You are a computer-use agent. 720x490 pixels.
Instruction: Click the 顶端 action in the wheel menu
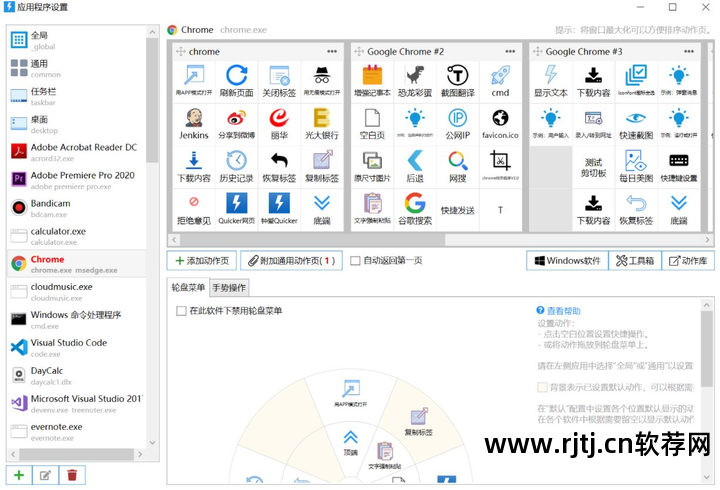pos(350,443)
